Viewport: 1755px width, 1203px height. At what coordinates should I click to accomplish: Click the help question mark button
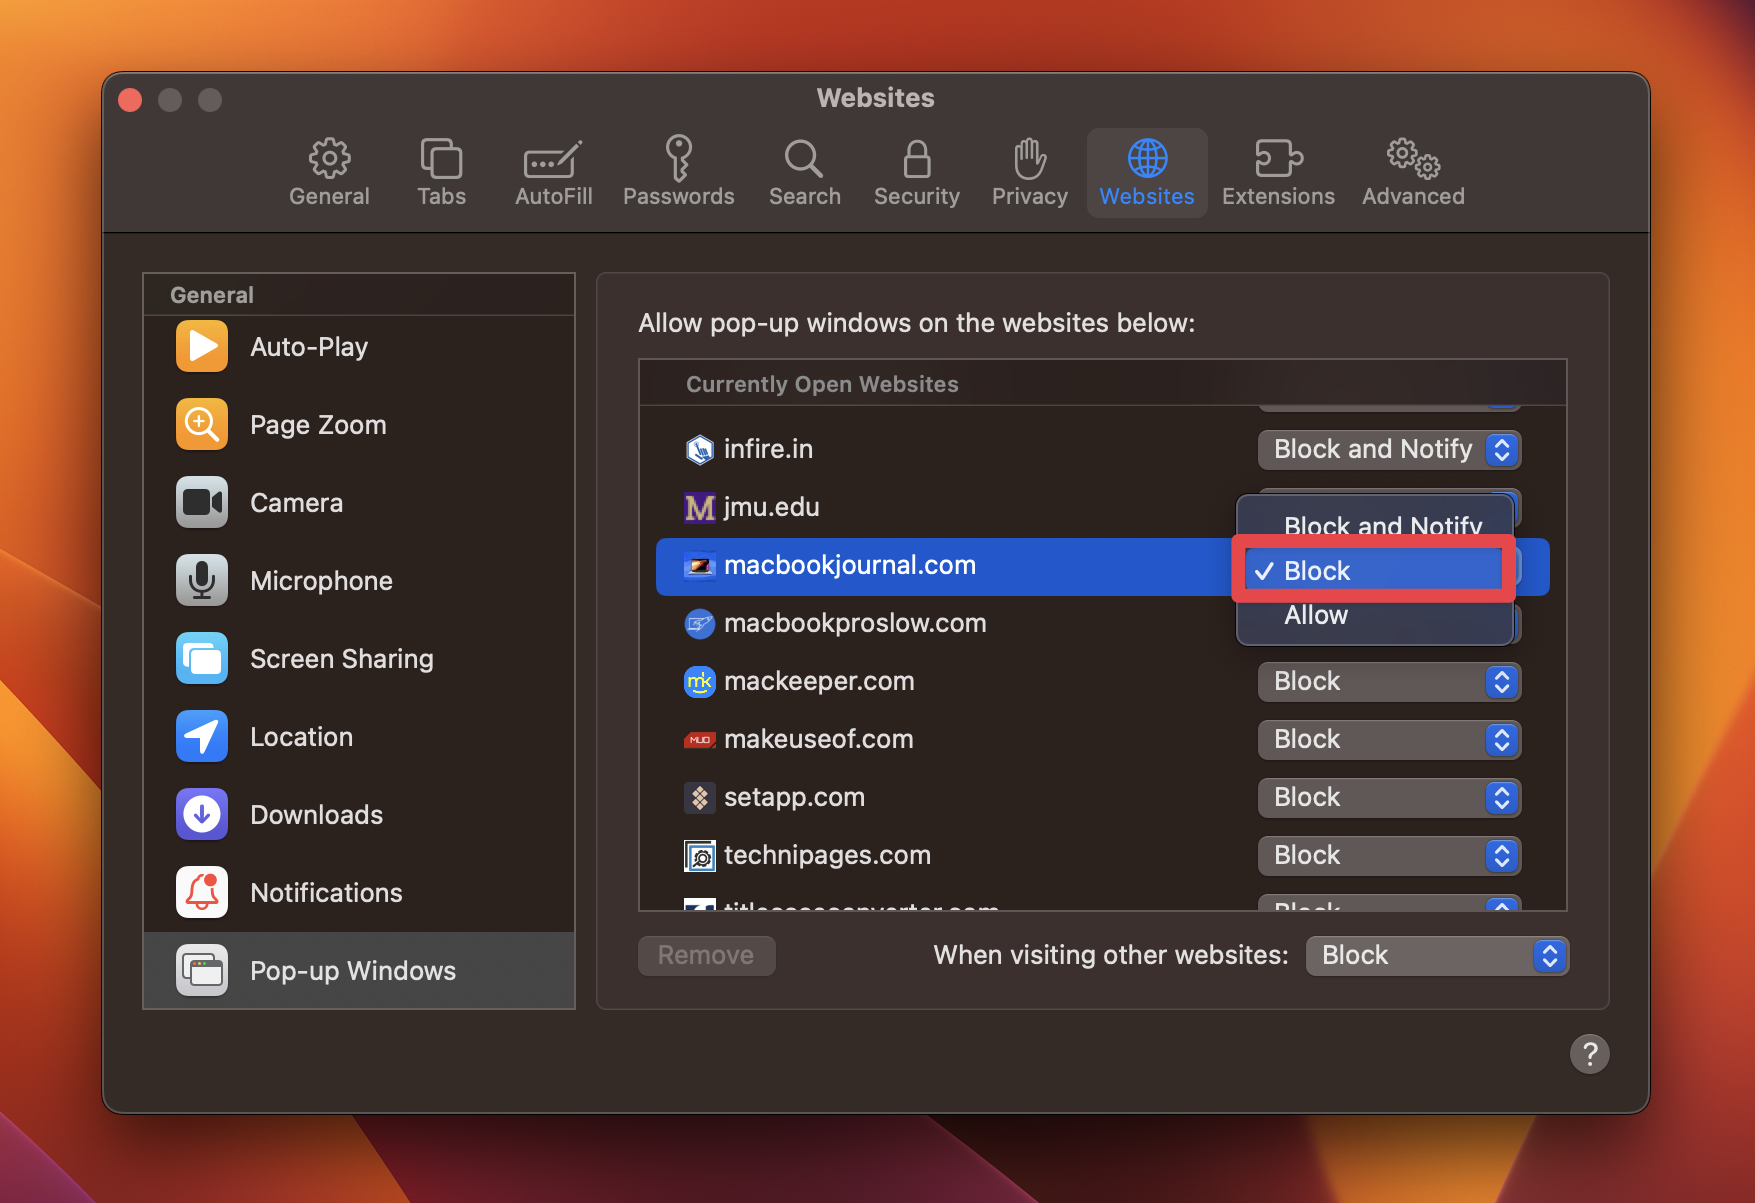coord(1589,1054)
